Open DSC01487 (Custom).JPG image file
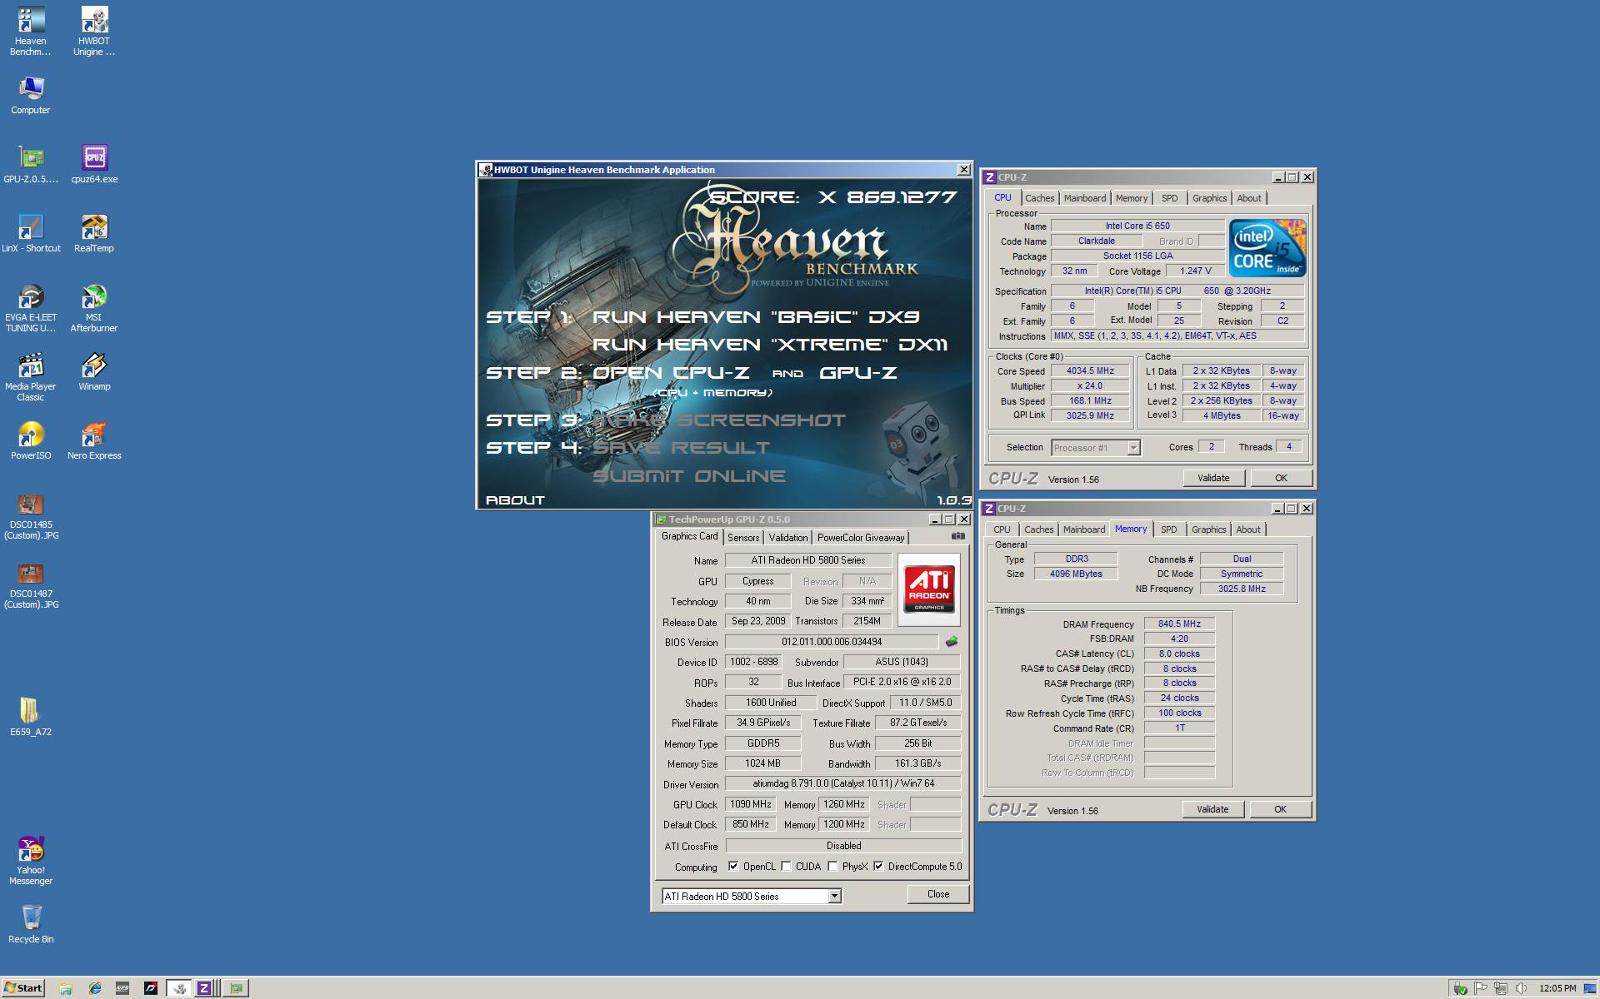This screenshot has height=999, width=1600. pos(31,585)
